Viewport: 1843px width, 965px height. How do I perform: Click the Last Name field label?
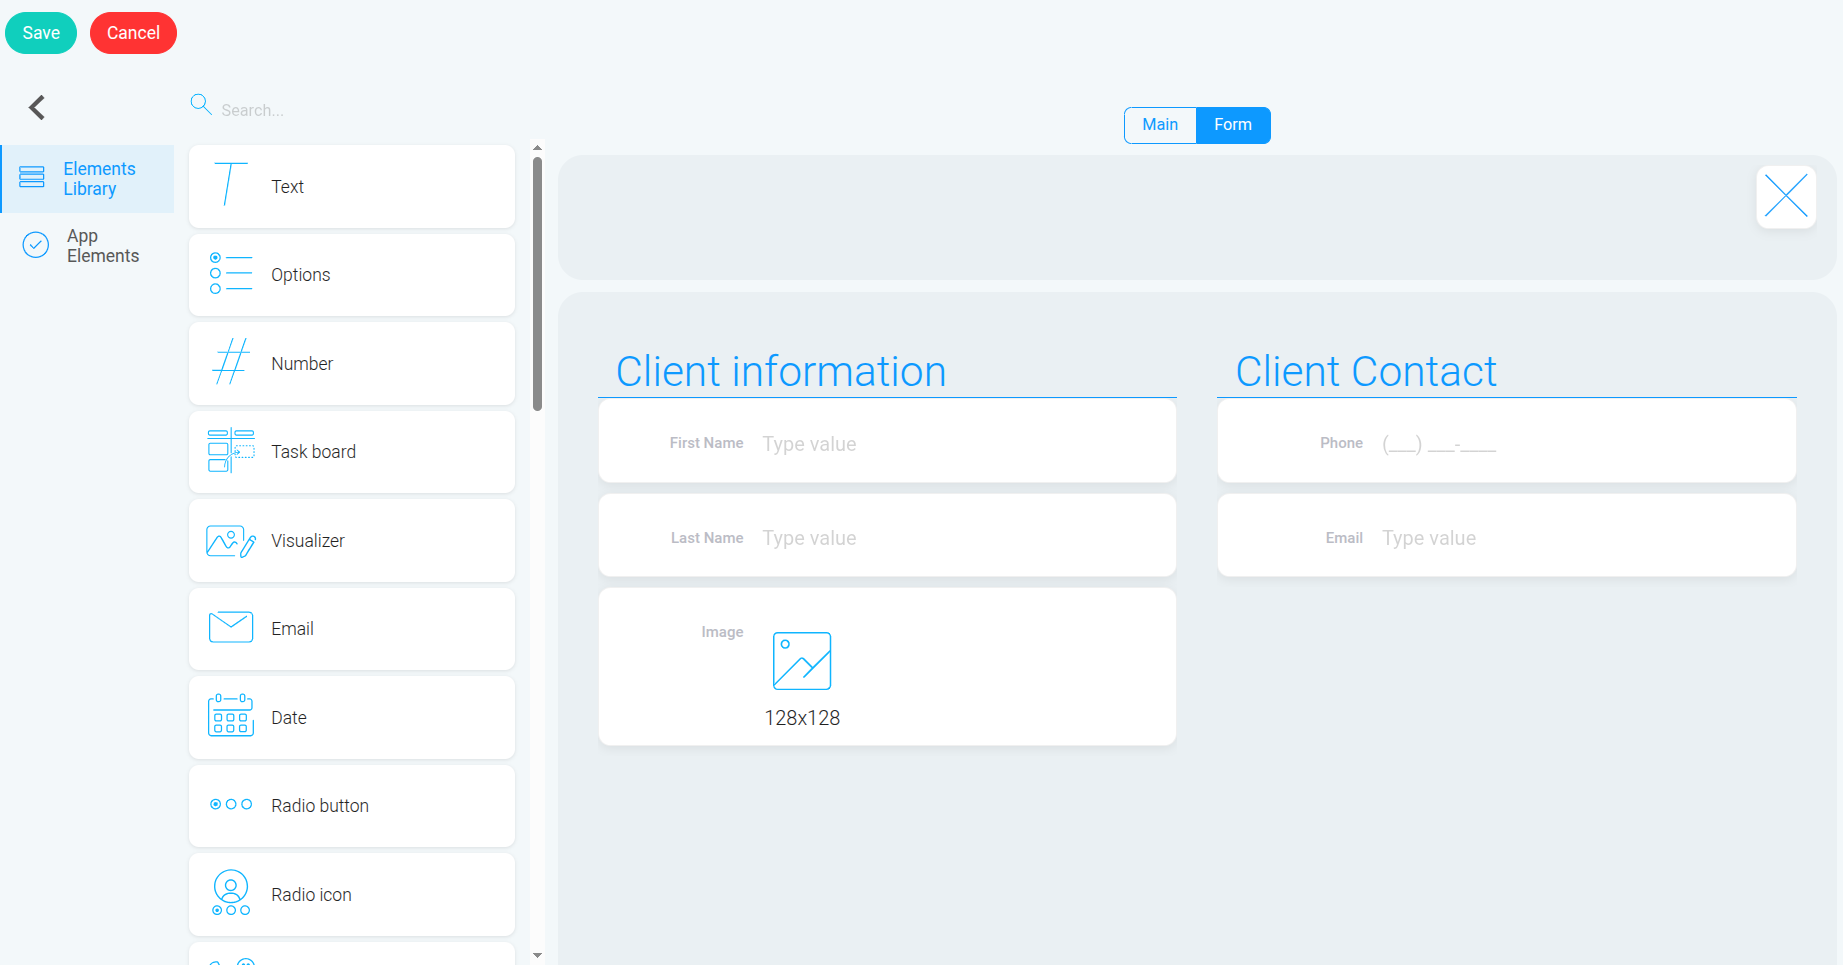tap(707, 538)
